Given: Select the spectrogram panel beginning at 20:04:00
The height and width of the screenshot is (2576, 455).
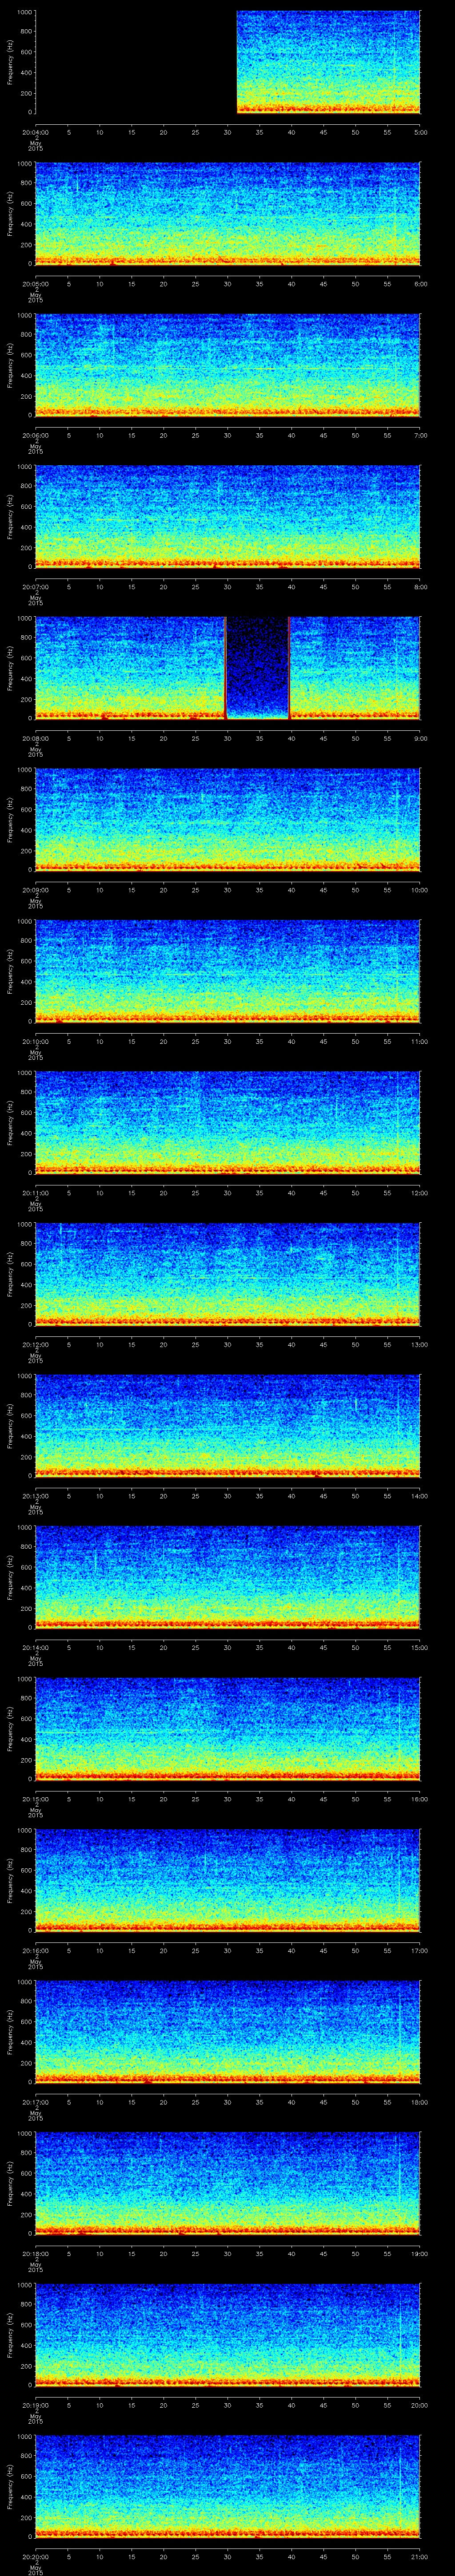Looking at the screenshot, I should click(228, 62).
